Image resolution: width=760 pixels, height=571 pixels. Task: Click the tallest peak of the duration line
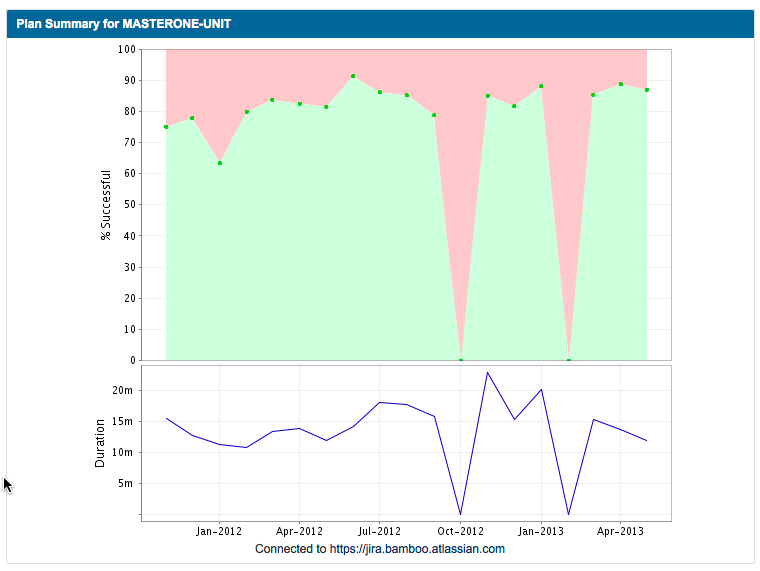(487, 373)
